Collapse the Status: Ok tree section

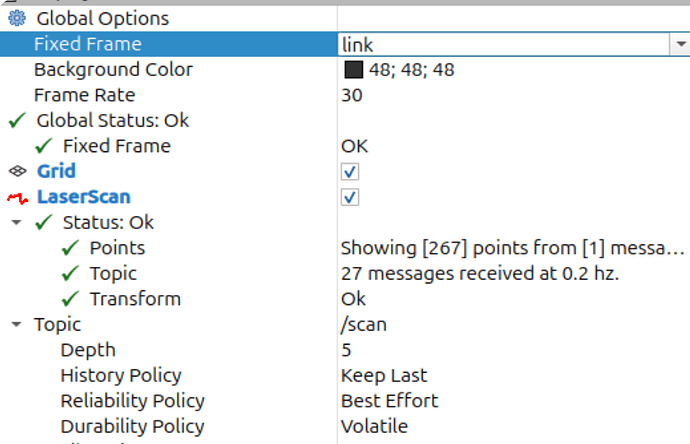point(16,223)
